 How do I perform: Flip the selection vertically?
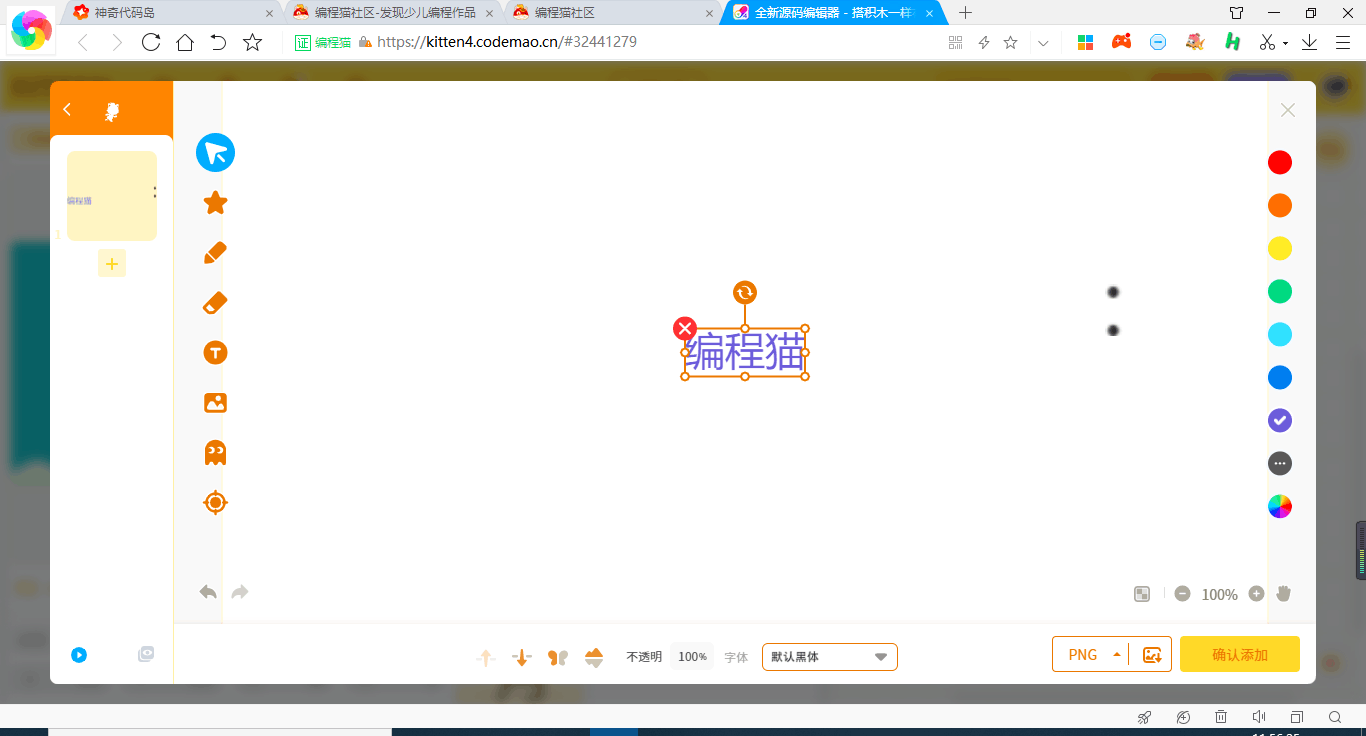pyautogui.click(x=594, y=657)
